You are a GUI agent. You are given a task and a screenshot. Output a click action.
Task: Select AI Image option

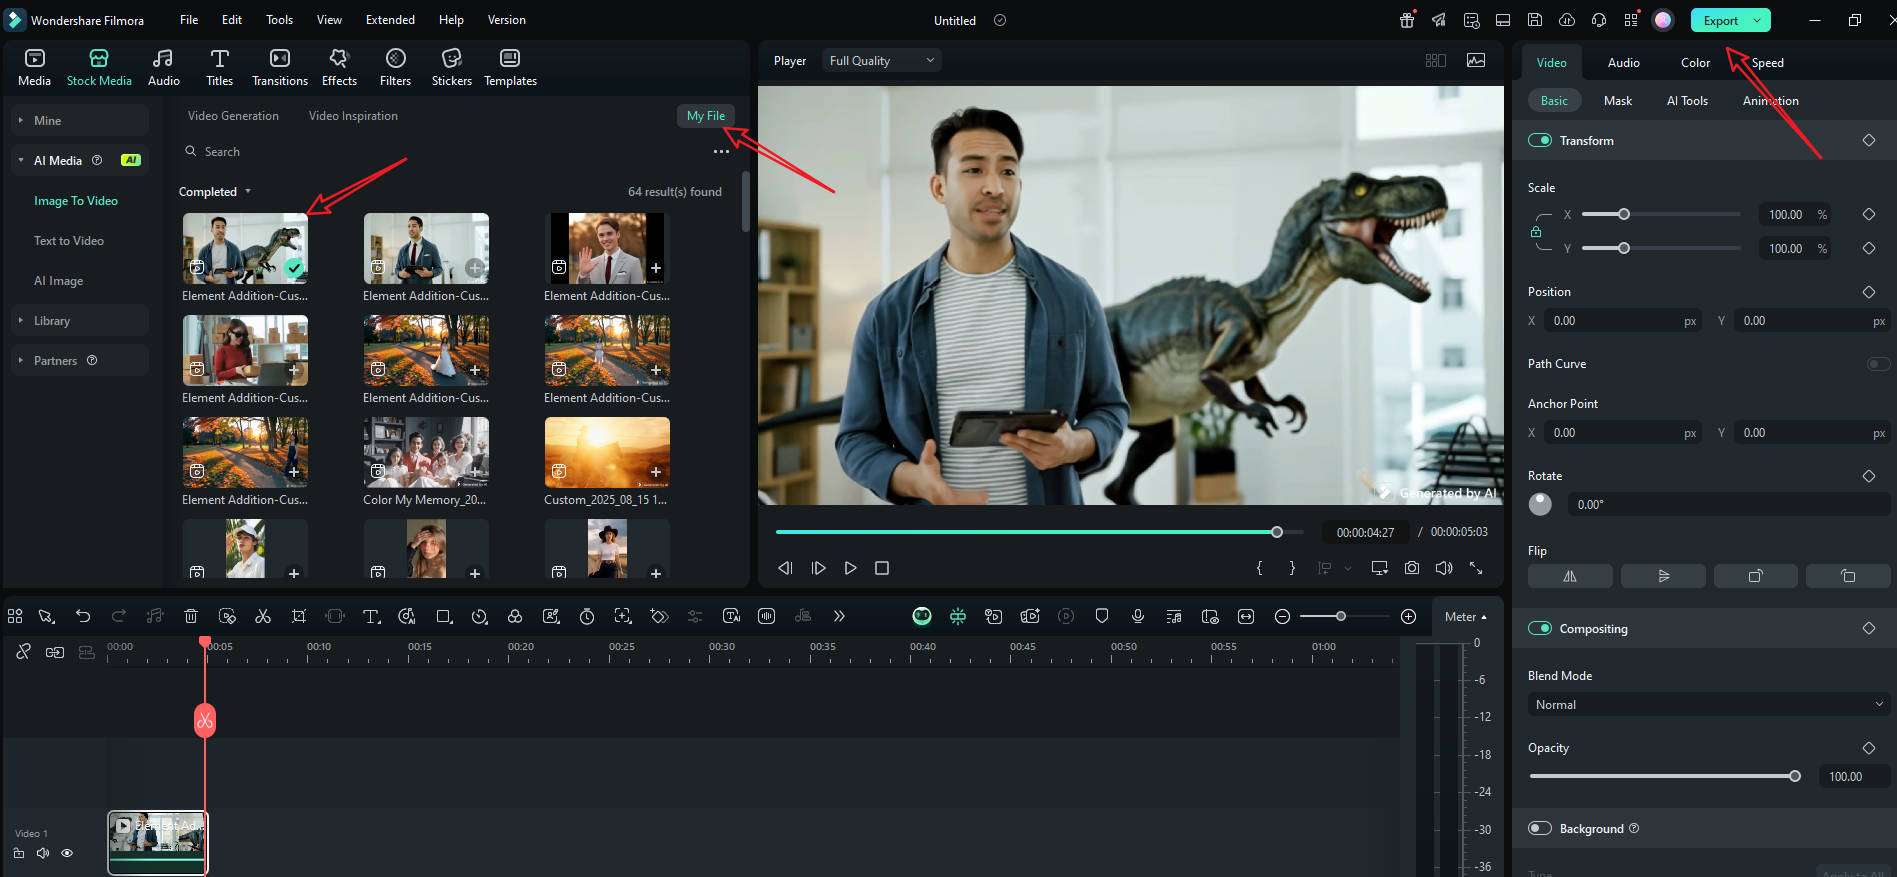[58, 281]
